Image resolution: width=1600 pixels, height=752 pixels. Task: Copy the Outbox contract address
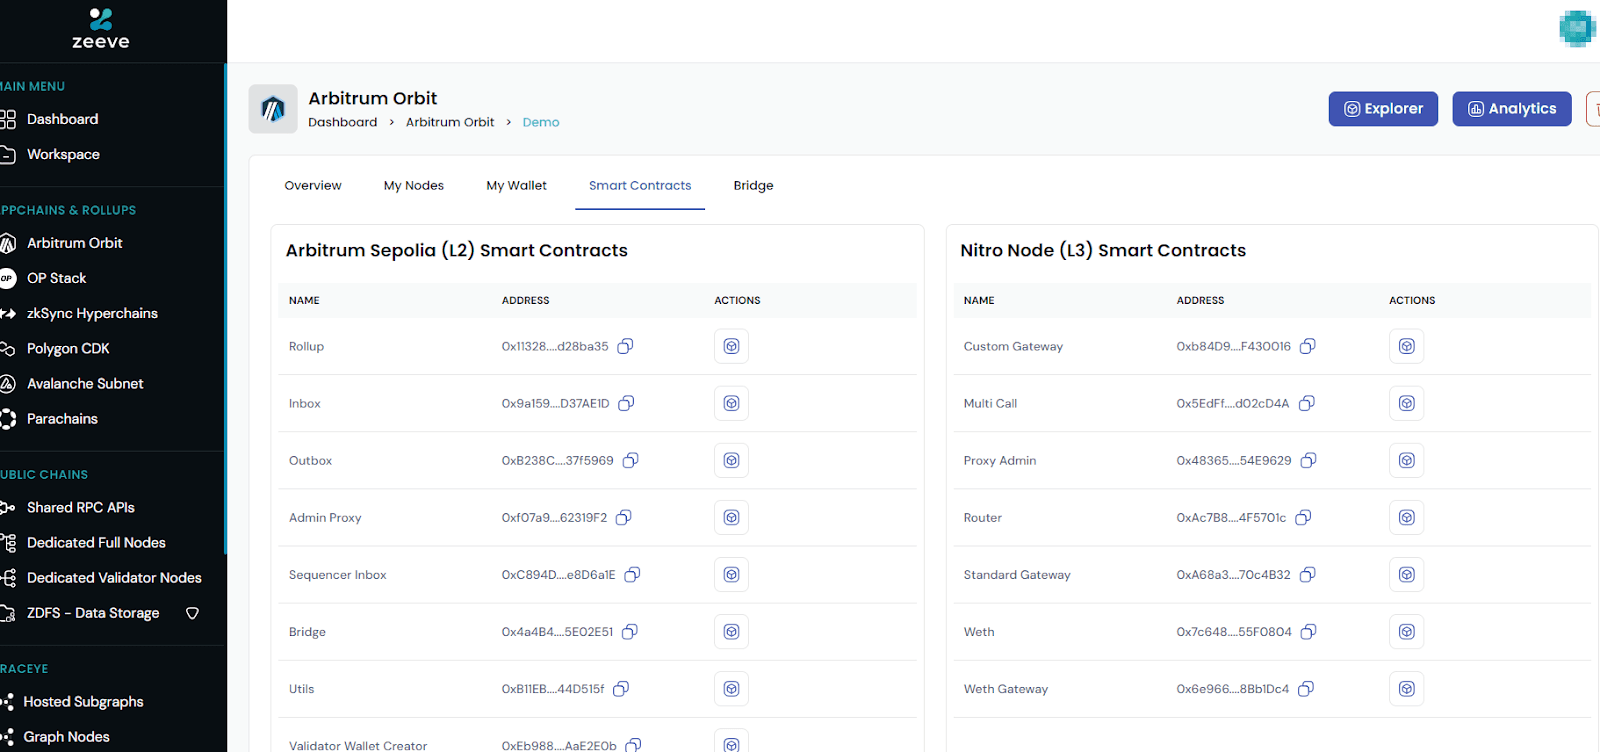click(631, 460)
